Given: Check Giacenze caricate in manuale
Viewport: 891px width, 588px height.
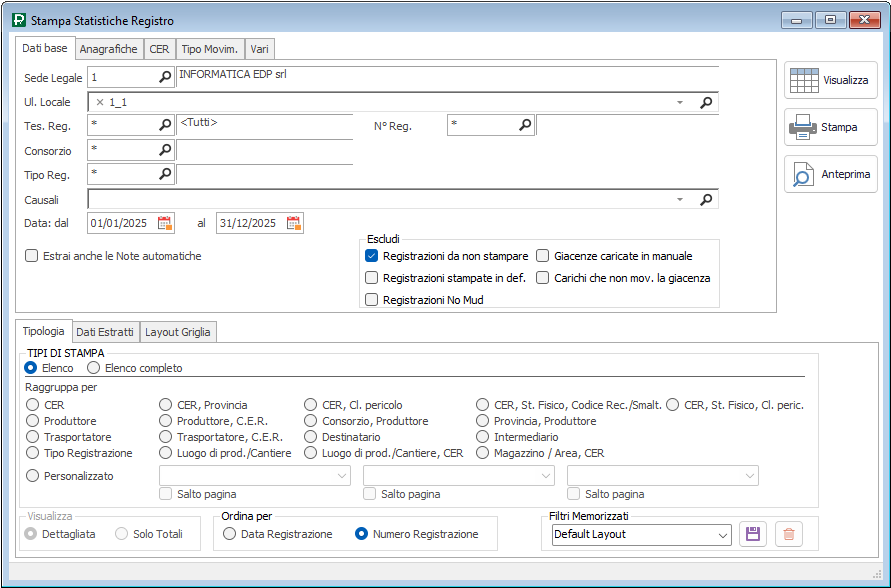Looking at the screenshot, I should [543, 256].
